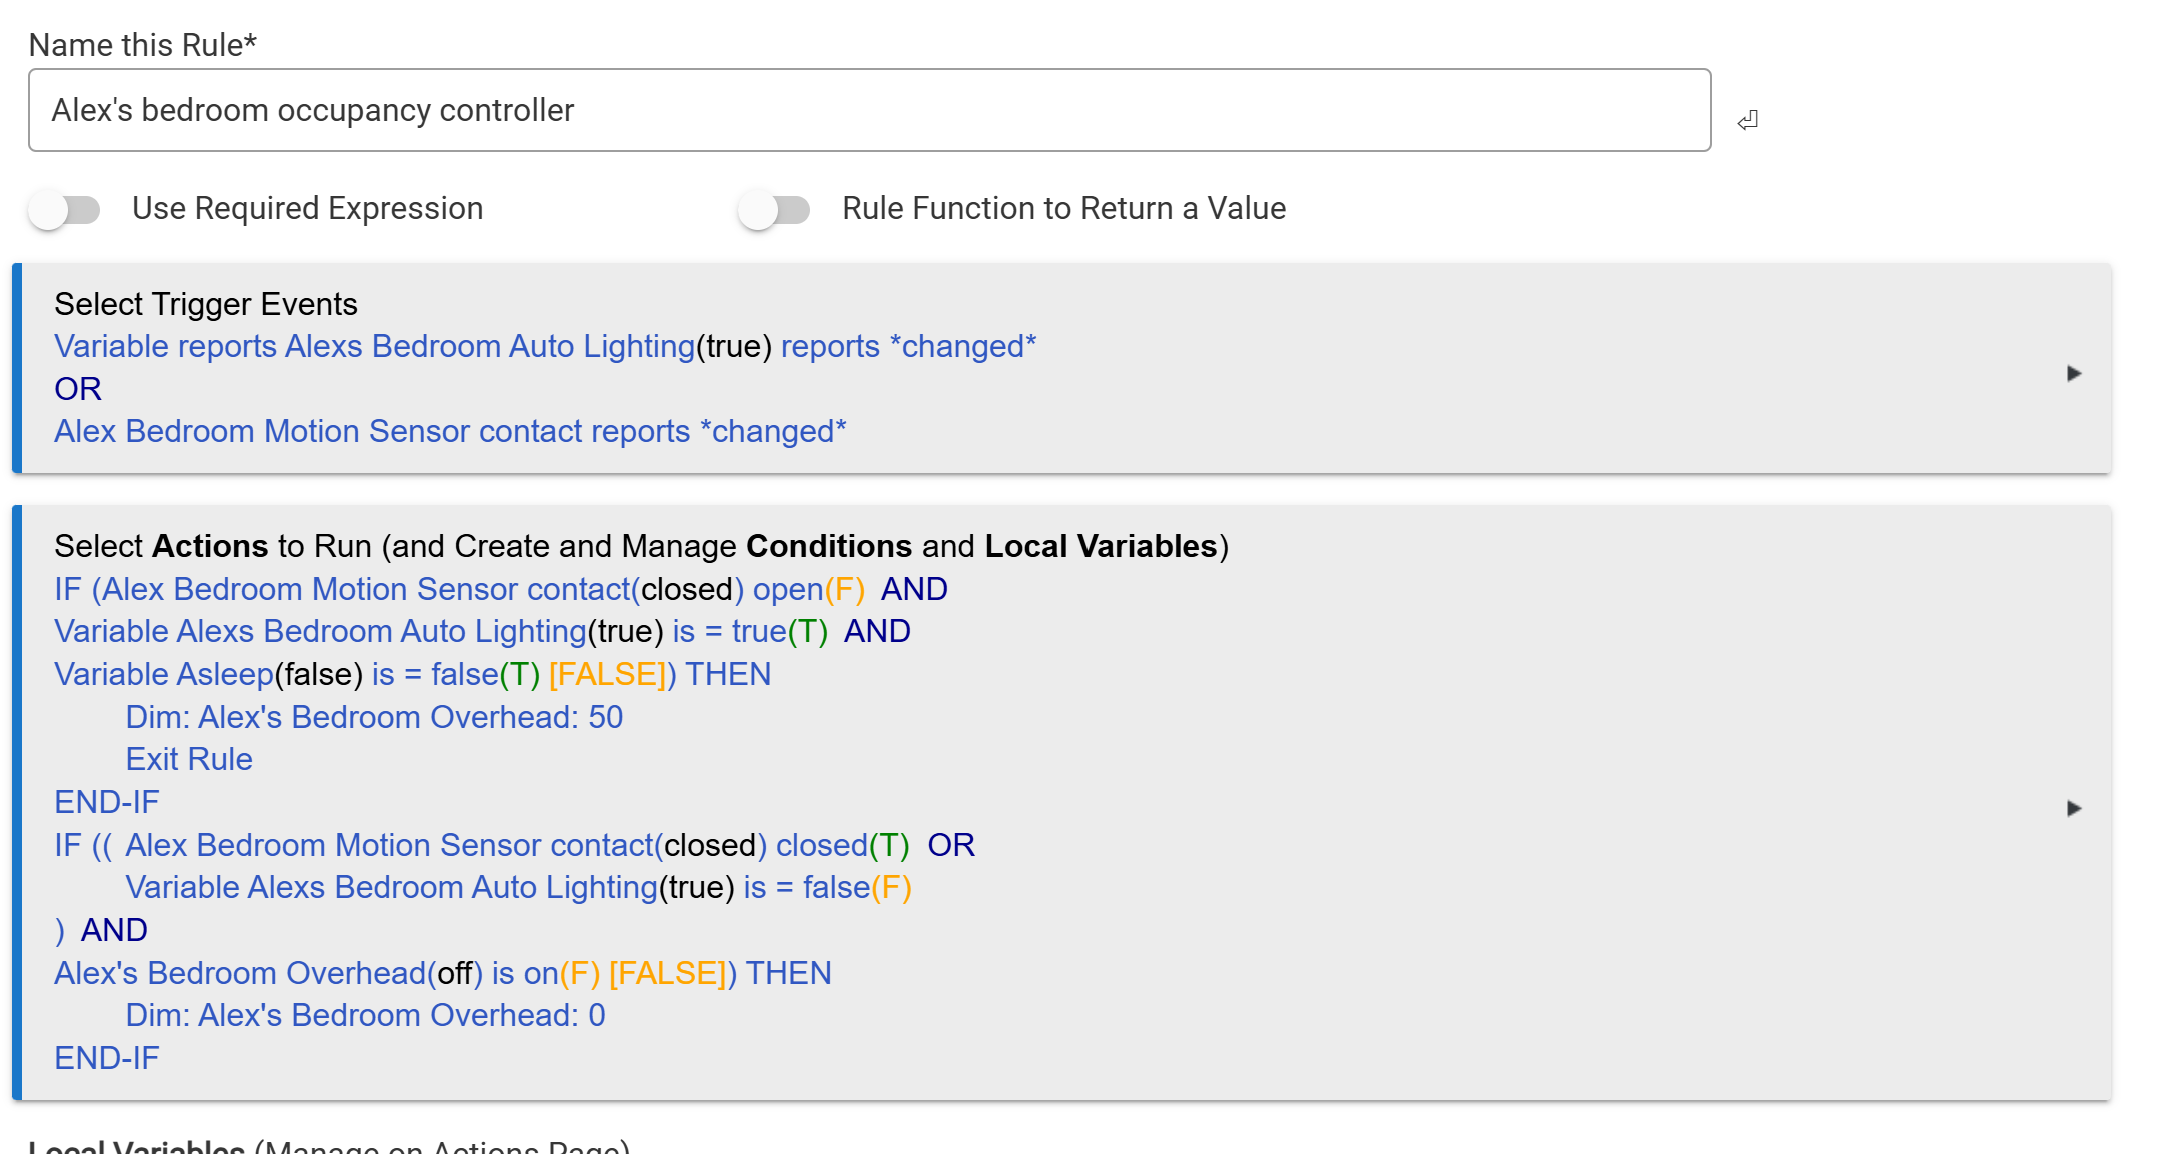
Task: Click the enter icon beside rule name
Action: [1747, 120]
